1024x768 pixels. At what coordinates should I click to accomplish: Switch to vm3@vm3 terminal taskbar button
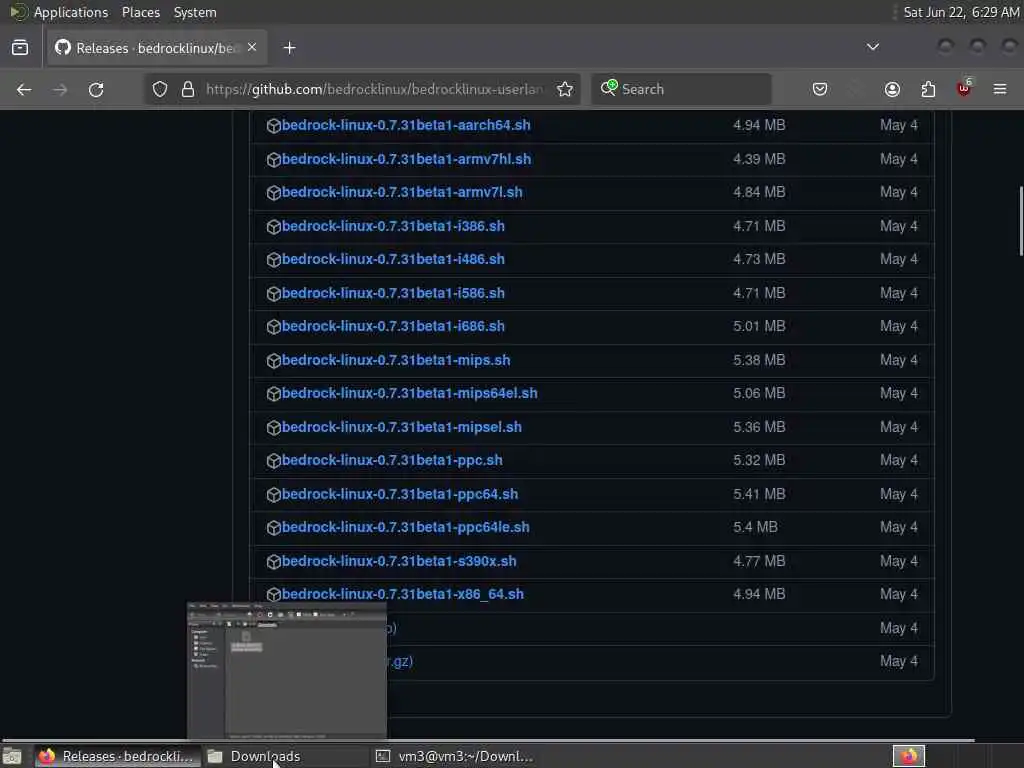(x=455, y=756)
